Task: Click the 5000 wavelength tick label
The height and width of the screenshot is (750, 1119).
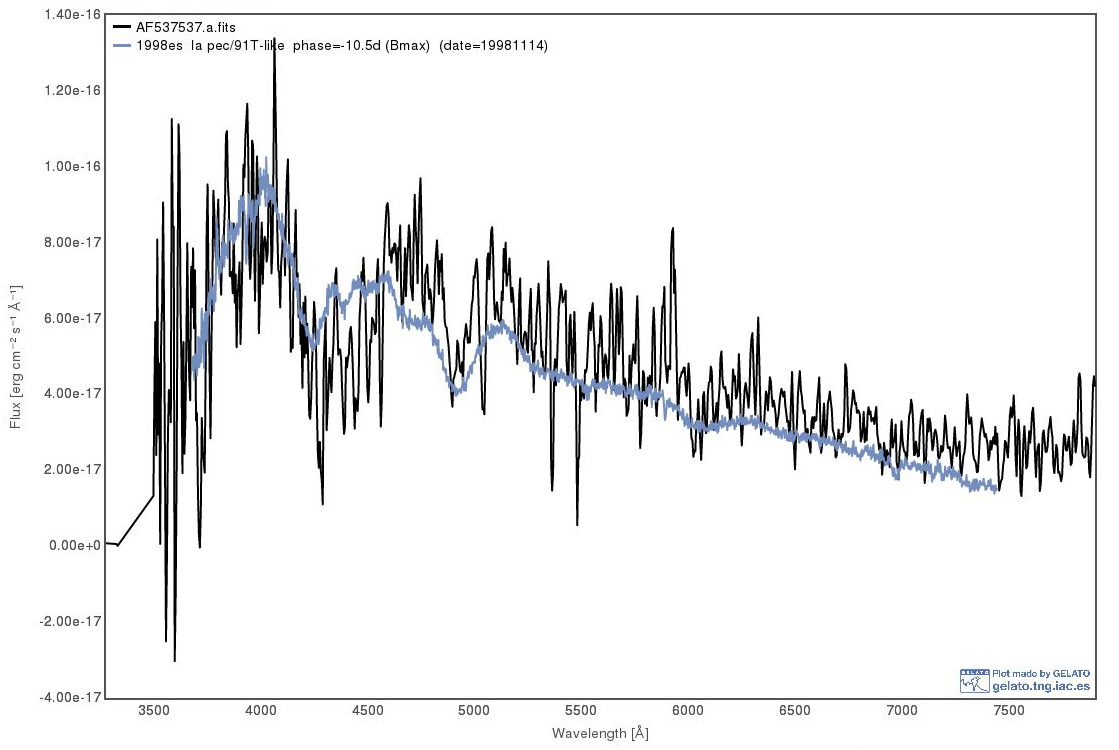Action: pyautogui.click(x=474, y=710)
